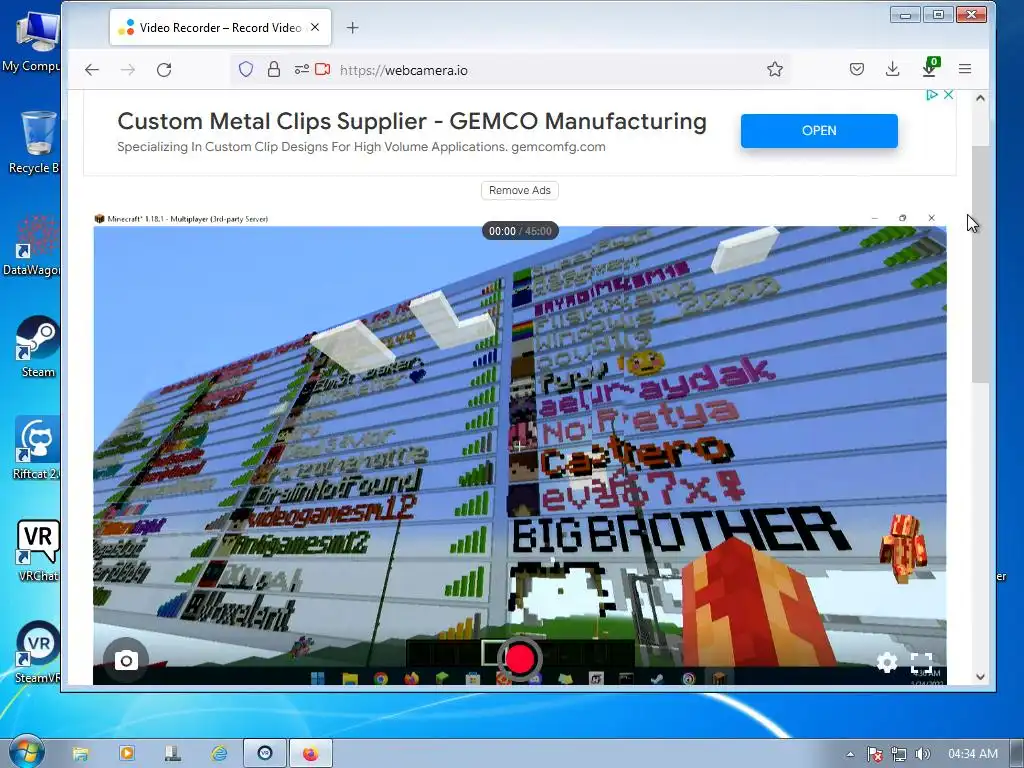Close the ad with the X icon

(948, 95)
